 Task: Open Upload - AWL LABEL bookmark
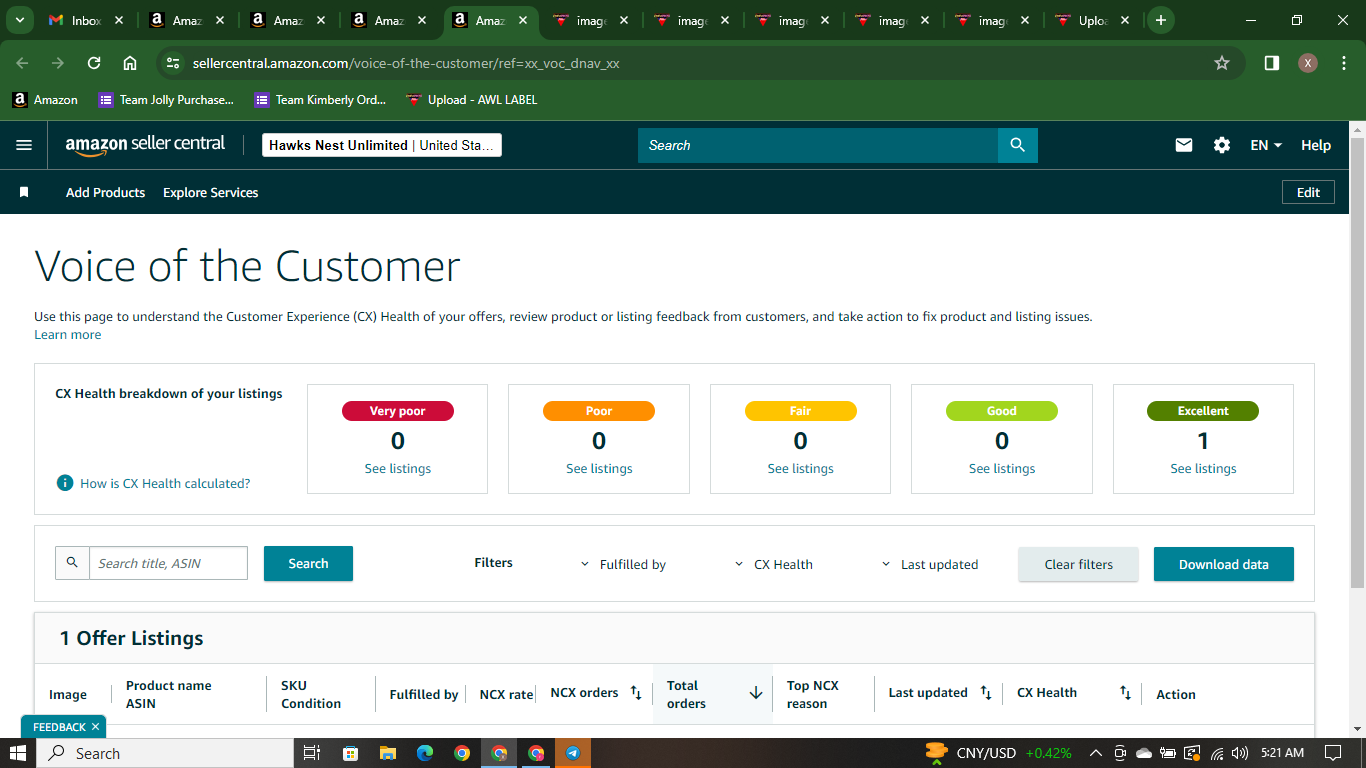click(471, 99)
